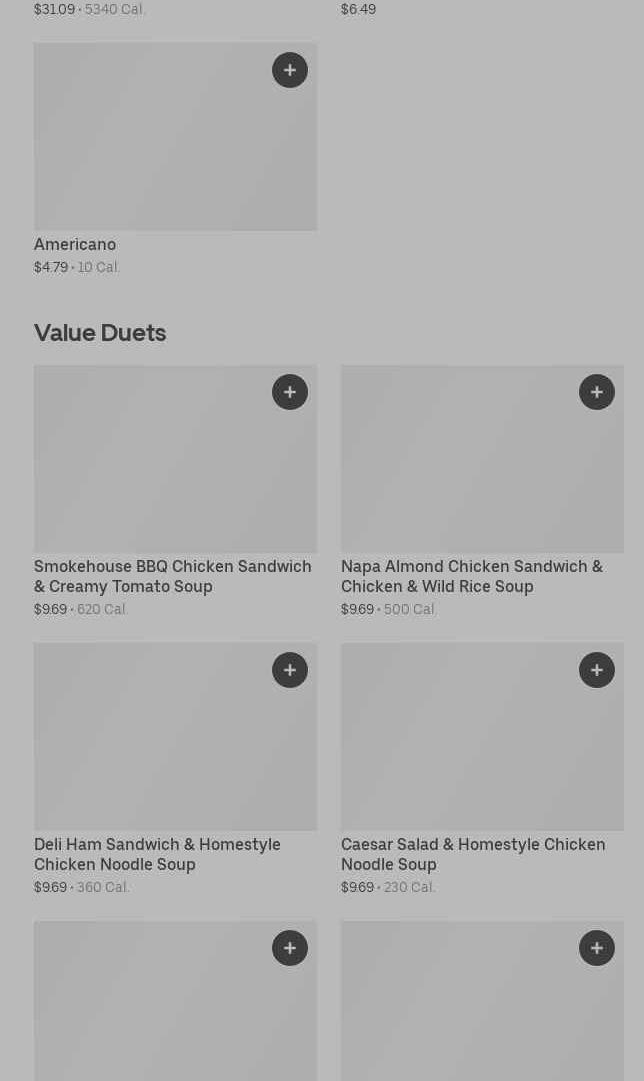The width and height of the screenshot is (644, 1081).
Task: Select Deli Ham Sandwich & Homestyle Chicken Noodle Soup title
Action: click(x=157, y=854)
